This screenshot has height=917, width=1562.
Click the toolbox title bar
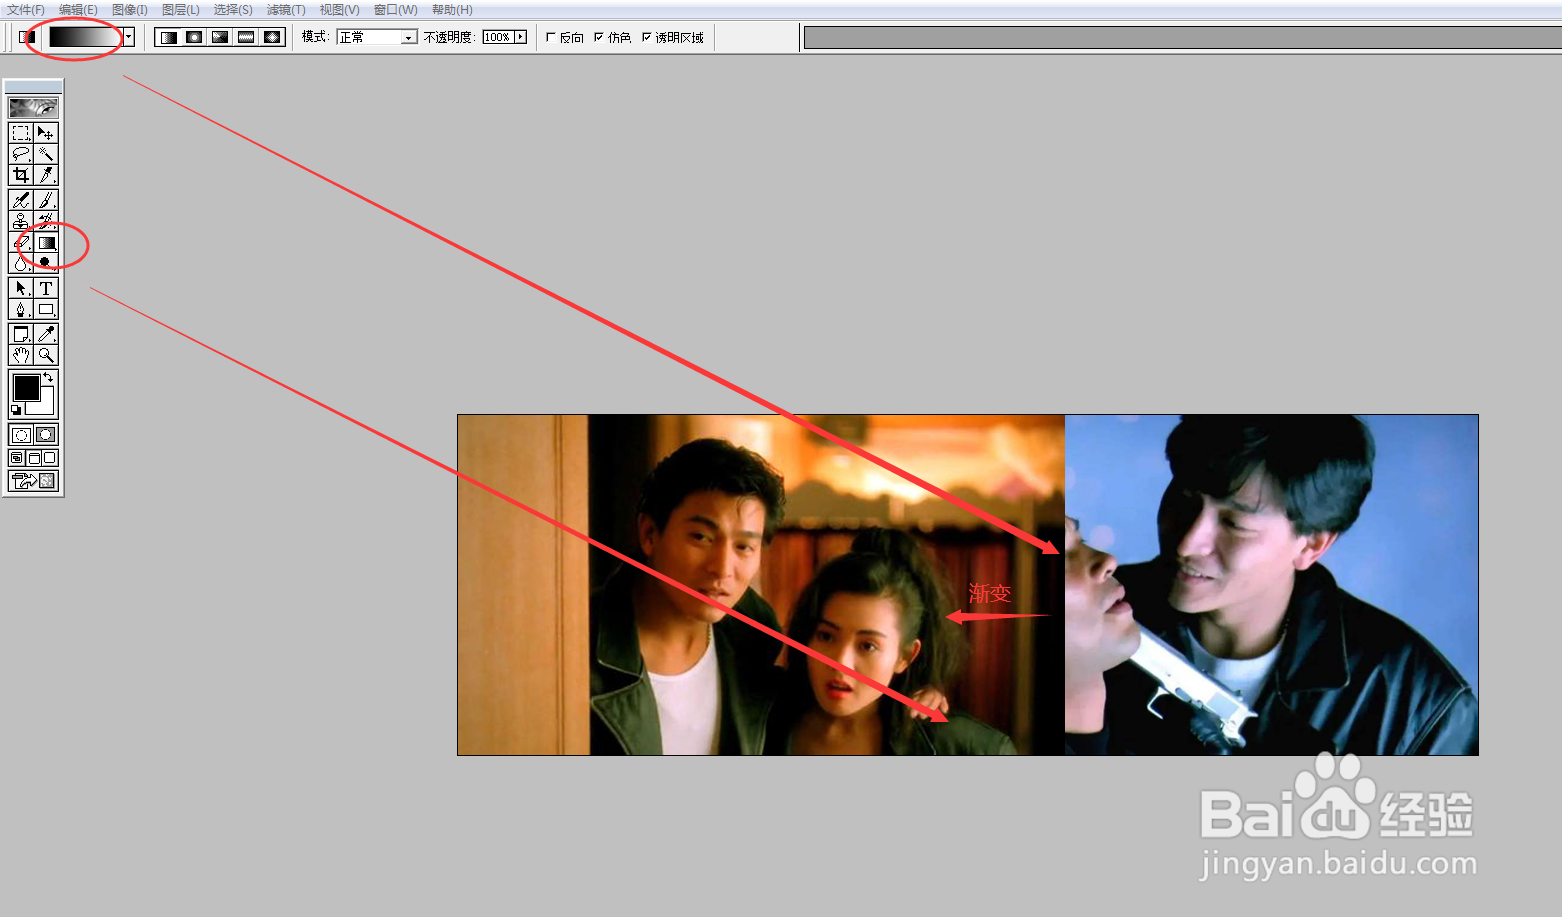click(33, 88)
